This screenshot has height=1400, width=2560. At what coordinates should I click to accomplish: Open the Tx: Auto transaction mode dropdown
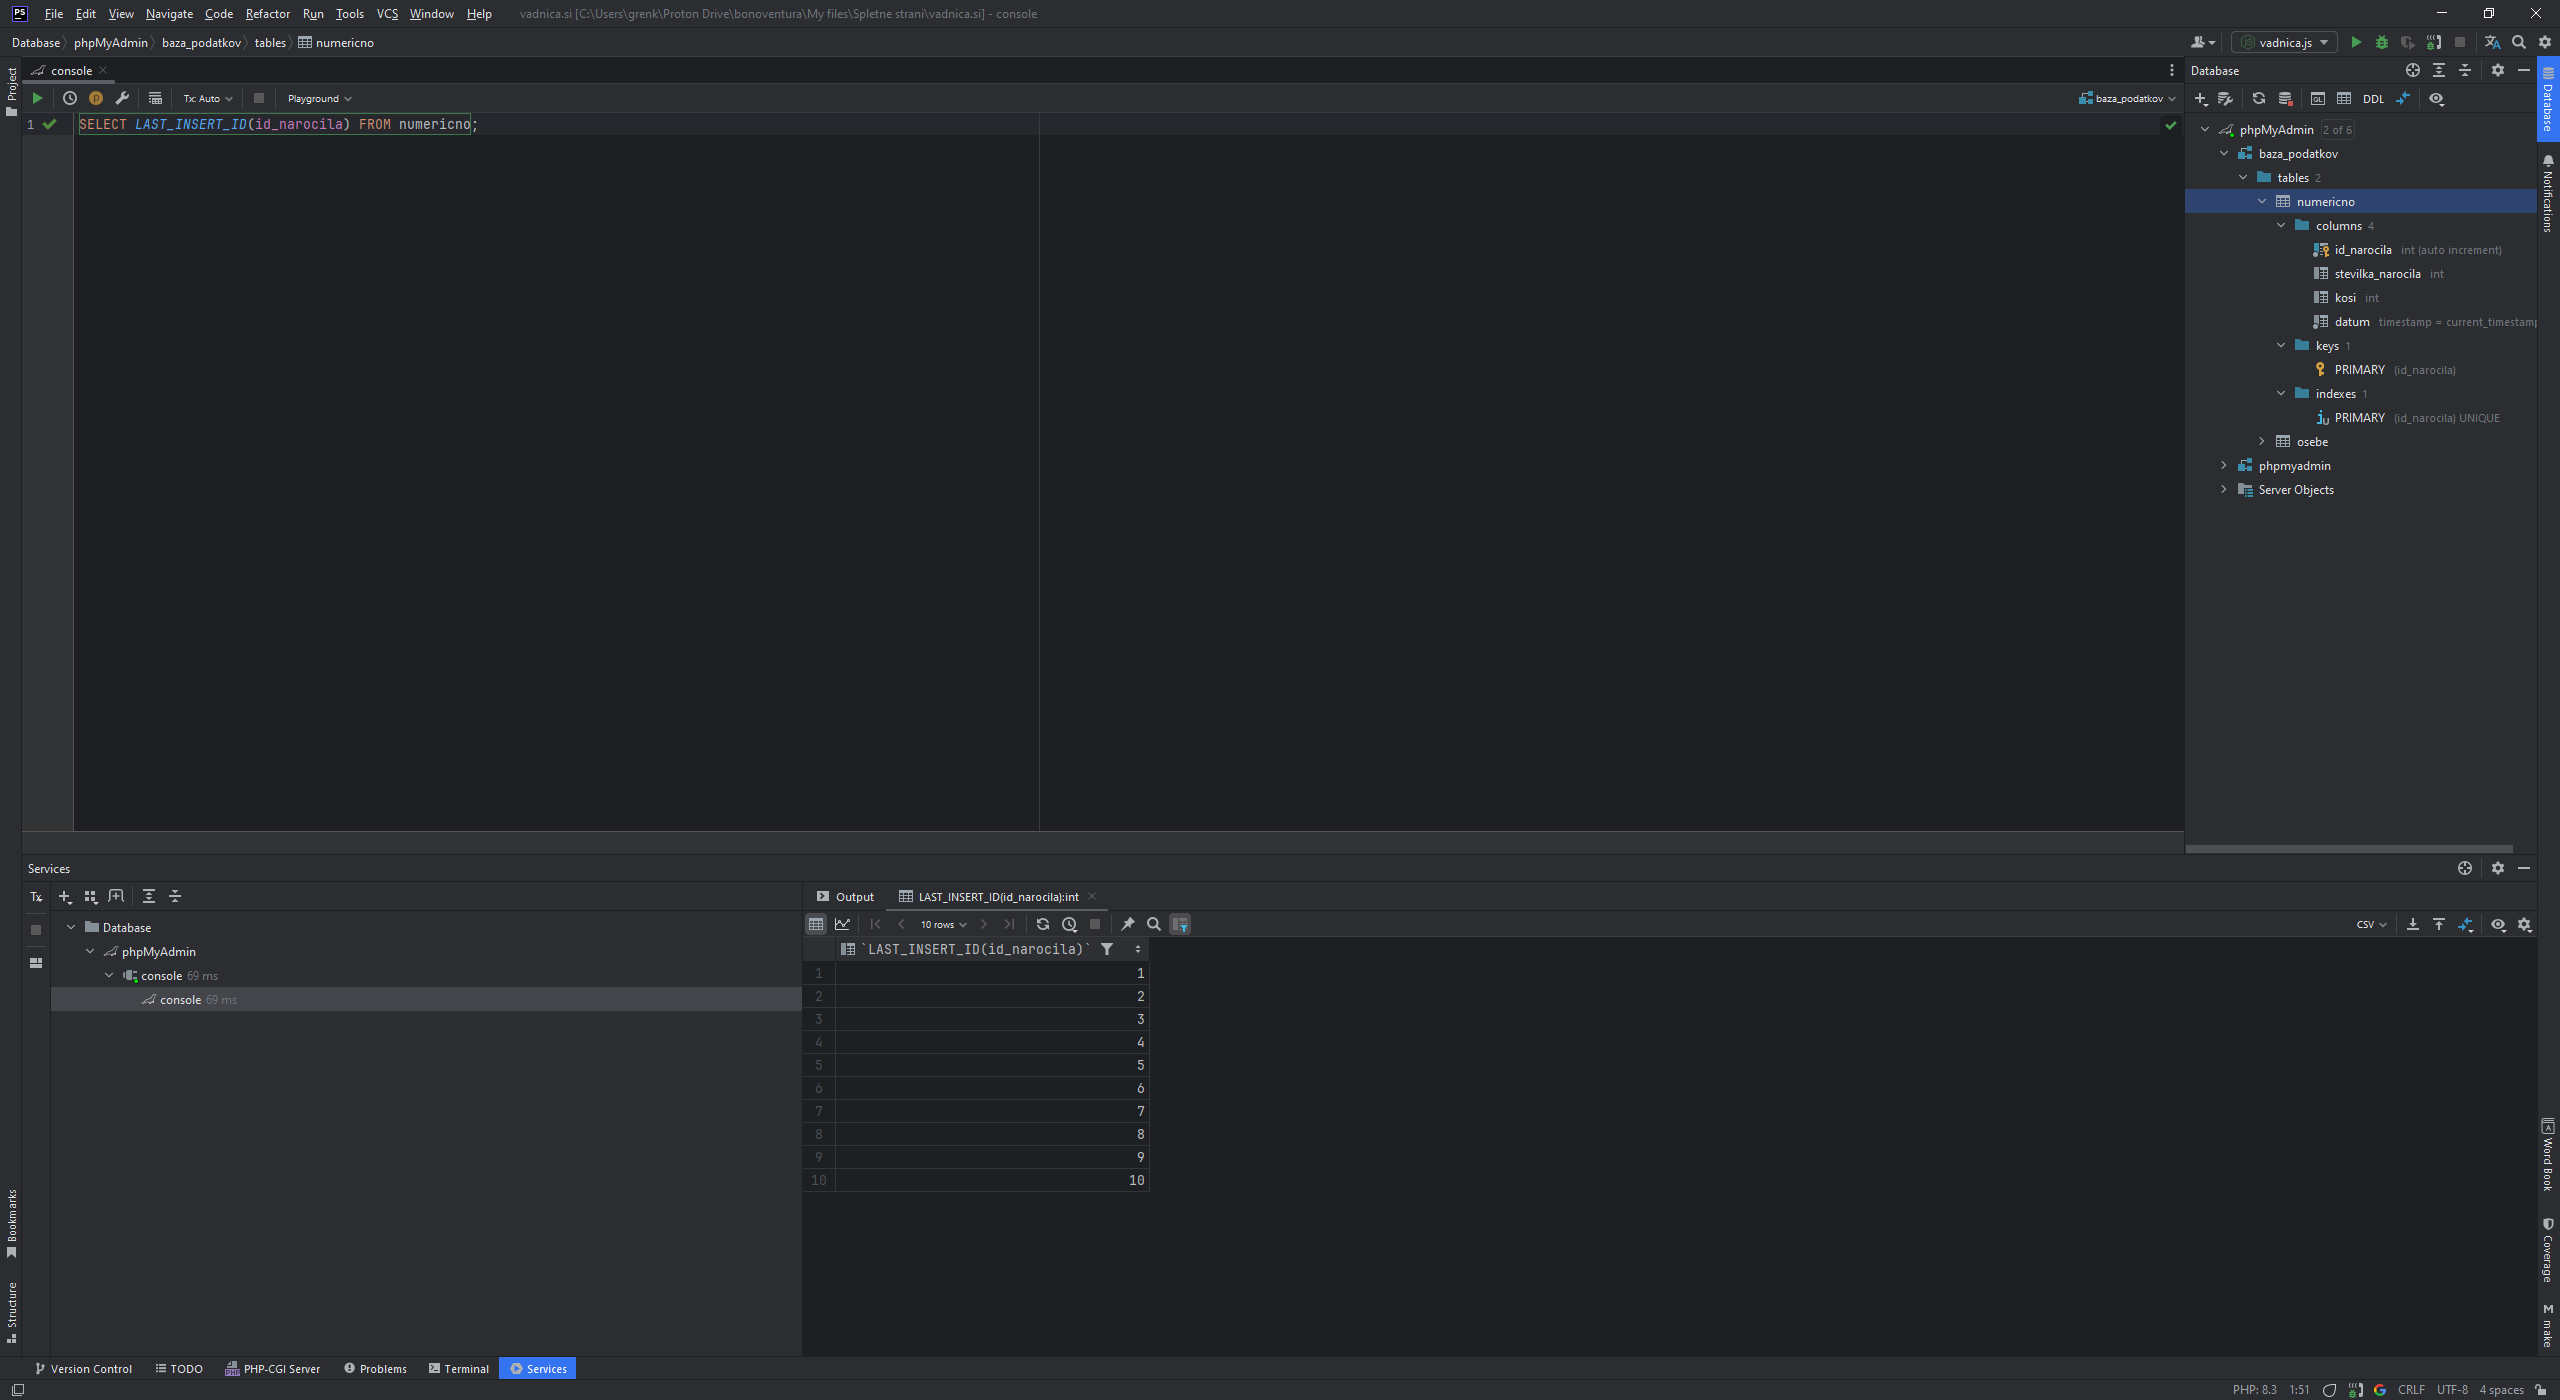(x=207, y=98)
